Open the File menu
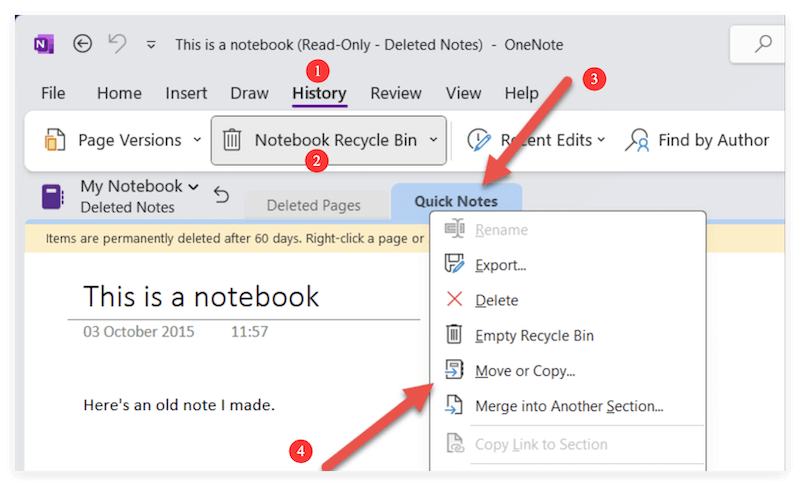This screenshot has width=800, height=486. point(53,93)
